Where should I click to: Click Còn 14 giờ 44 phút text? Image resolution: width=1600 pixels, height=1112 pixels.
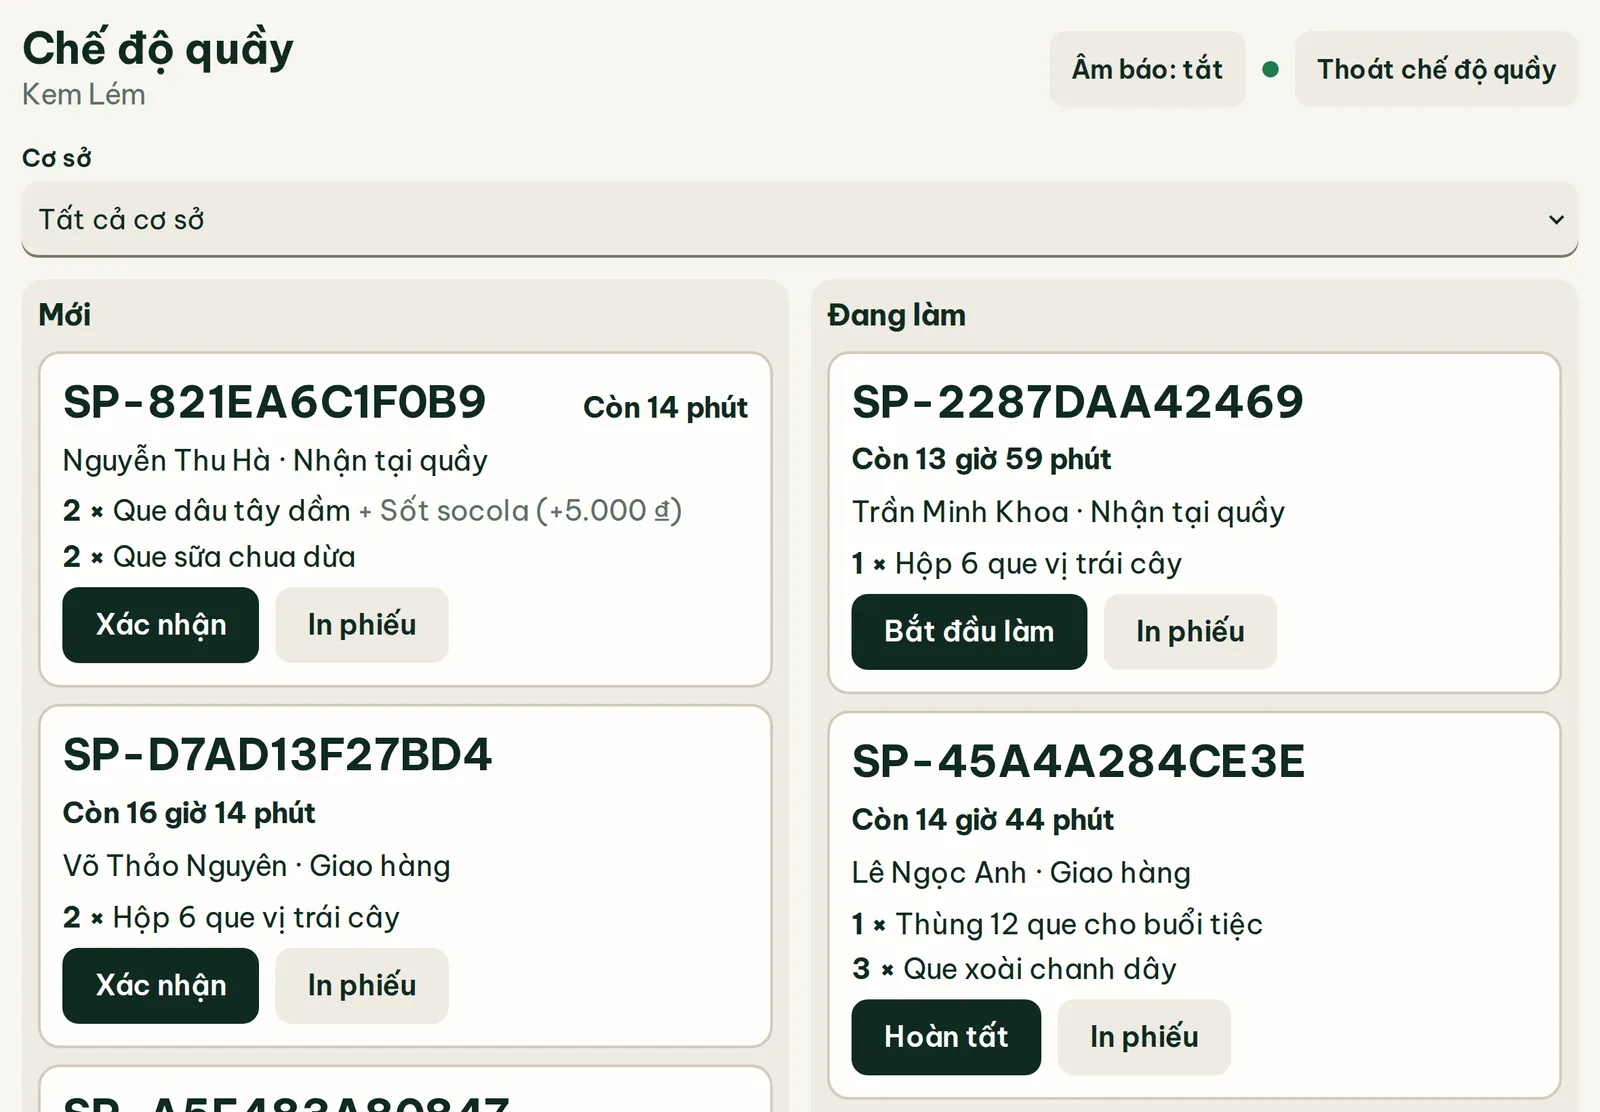coord(982,820)
